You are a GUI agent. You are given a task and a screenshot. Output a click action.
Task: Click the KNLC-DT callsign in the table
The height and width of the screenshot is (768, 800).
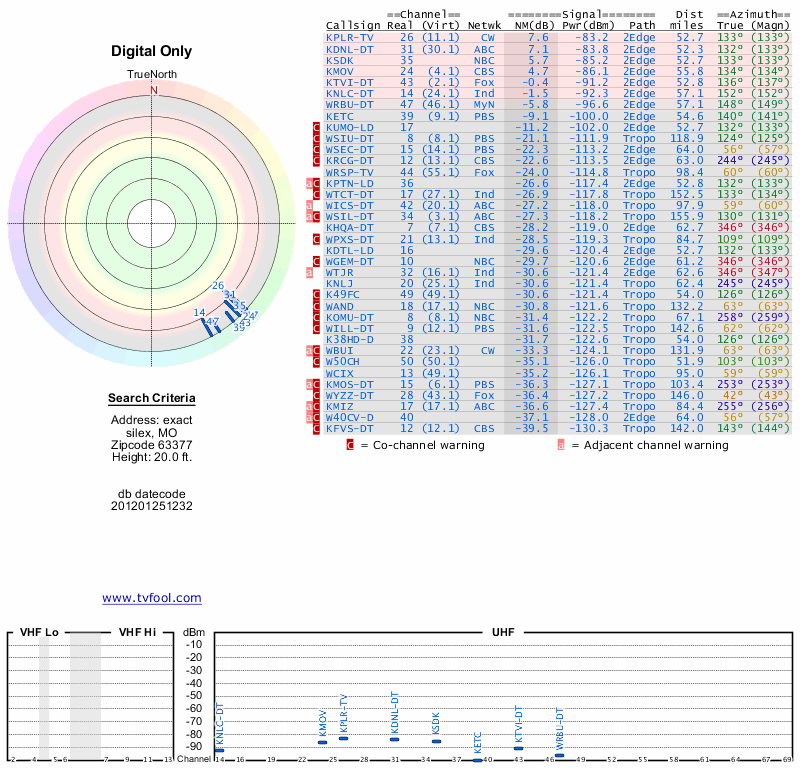click(x=349, y=94)
